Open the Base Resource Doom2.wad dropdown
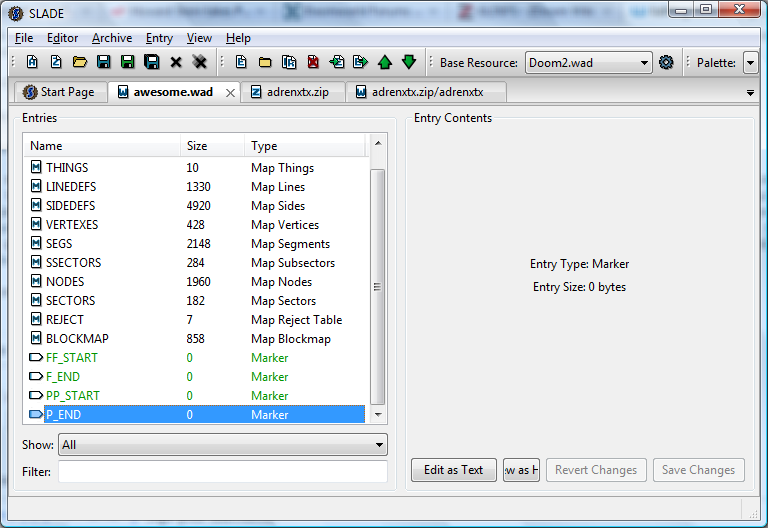Image resolution: width=768 pixels, height=528 pixels. click(588, 63)
